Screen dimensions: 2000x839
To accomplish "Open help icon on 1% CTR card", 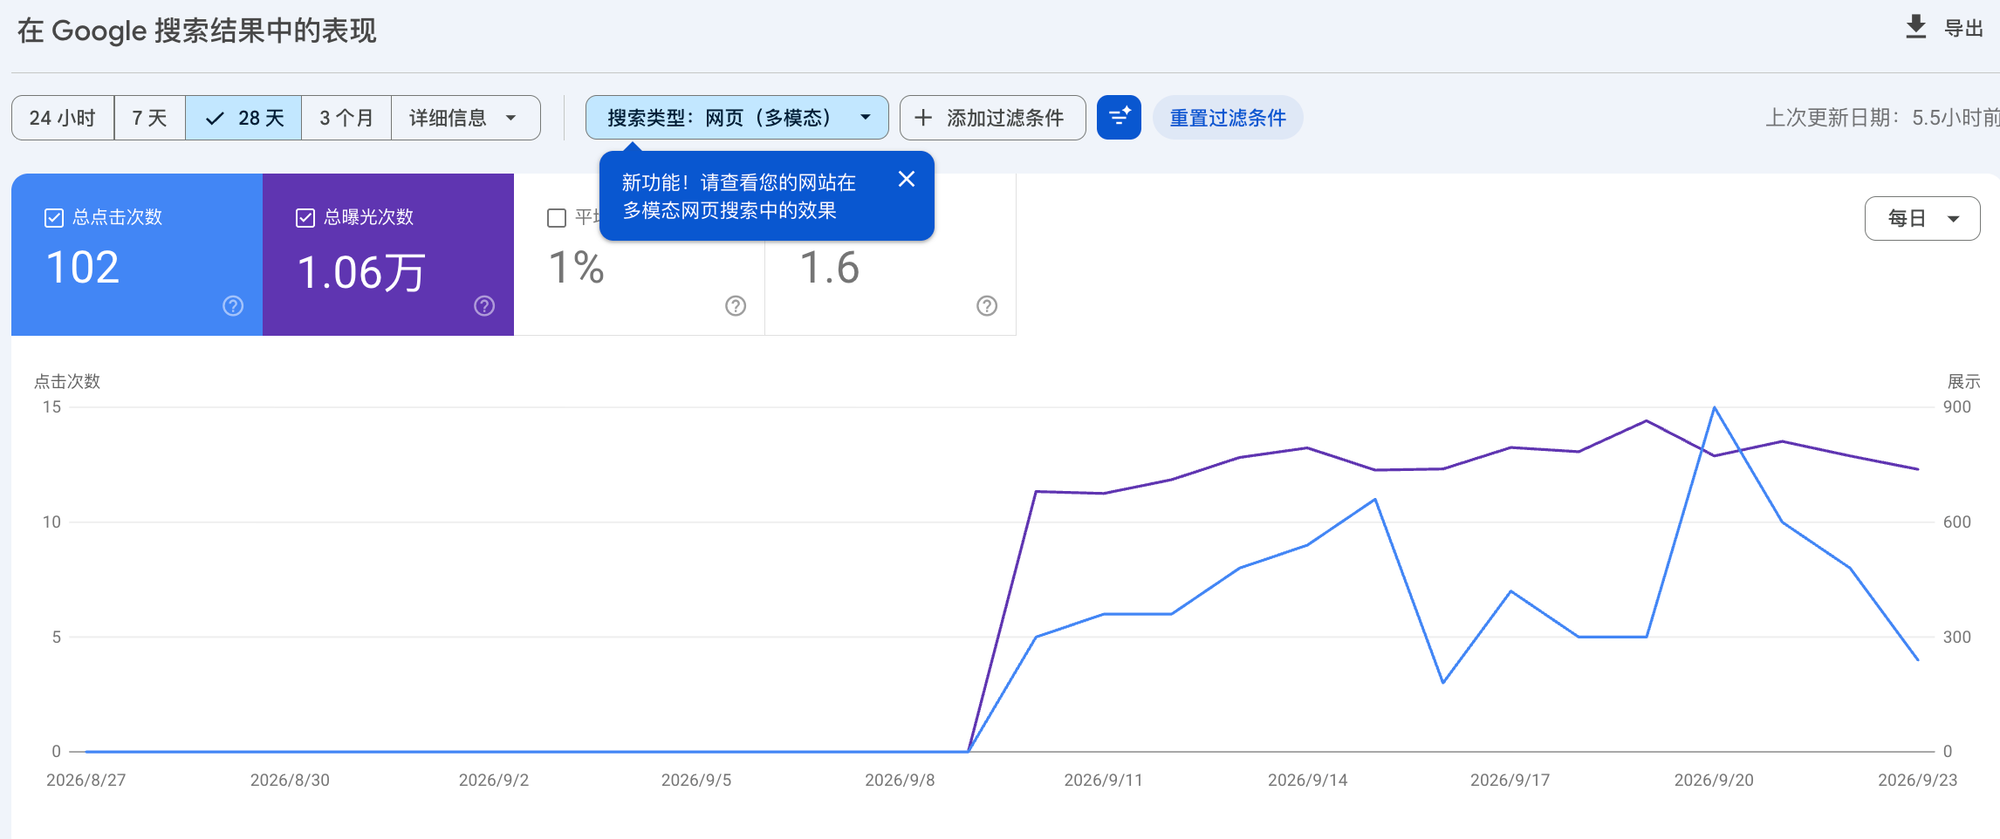I will coord(736,306).
